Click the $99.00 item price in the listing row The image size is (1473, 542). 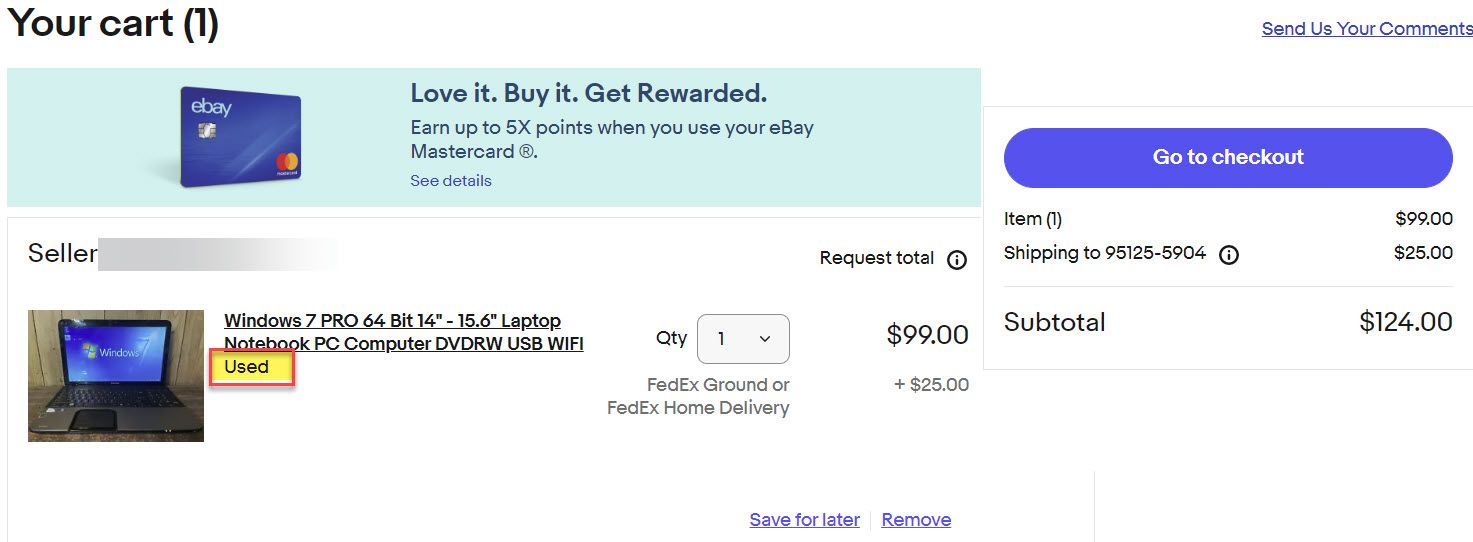[927, 335]
